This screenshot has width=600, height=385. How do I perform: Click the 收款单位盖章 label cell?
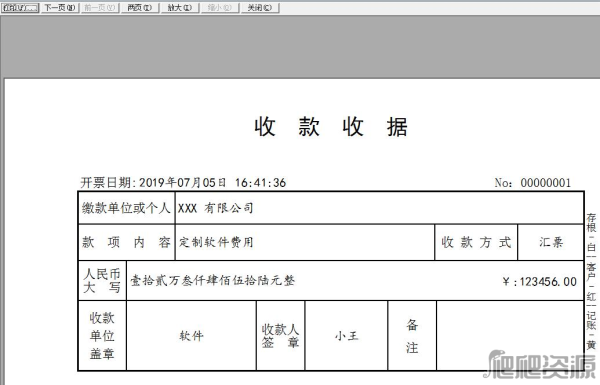(x=102, y=336)
